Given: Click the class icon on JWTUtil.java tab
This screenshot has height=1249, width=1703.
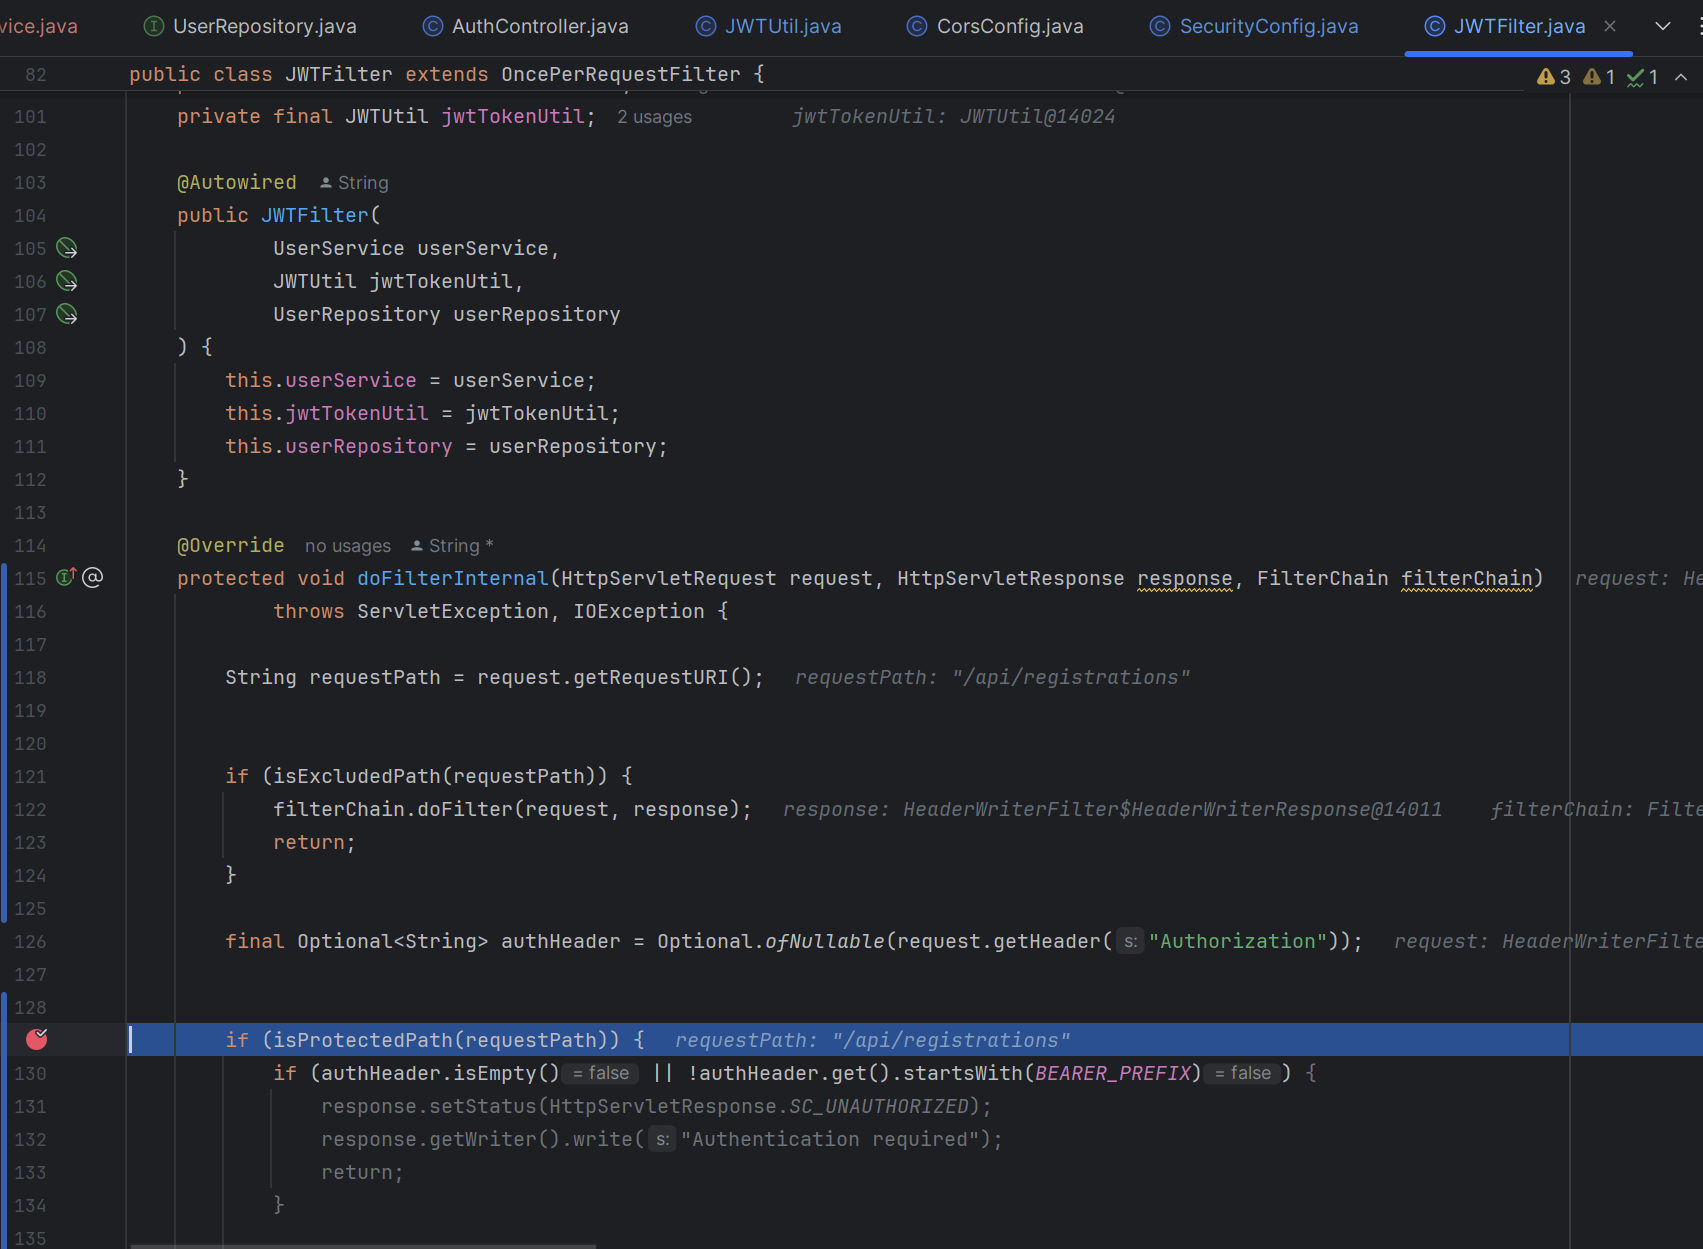Looking at the screenshot, I should 706,26.
